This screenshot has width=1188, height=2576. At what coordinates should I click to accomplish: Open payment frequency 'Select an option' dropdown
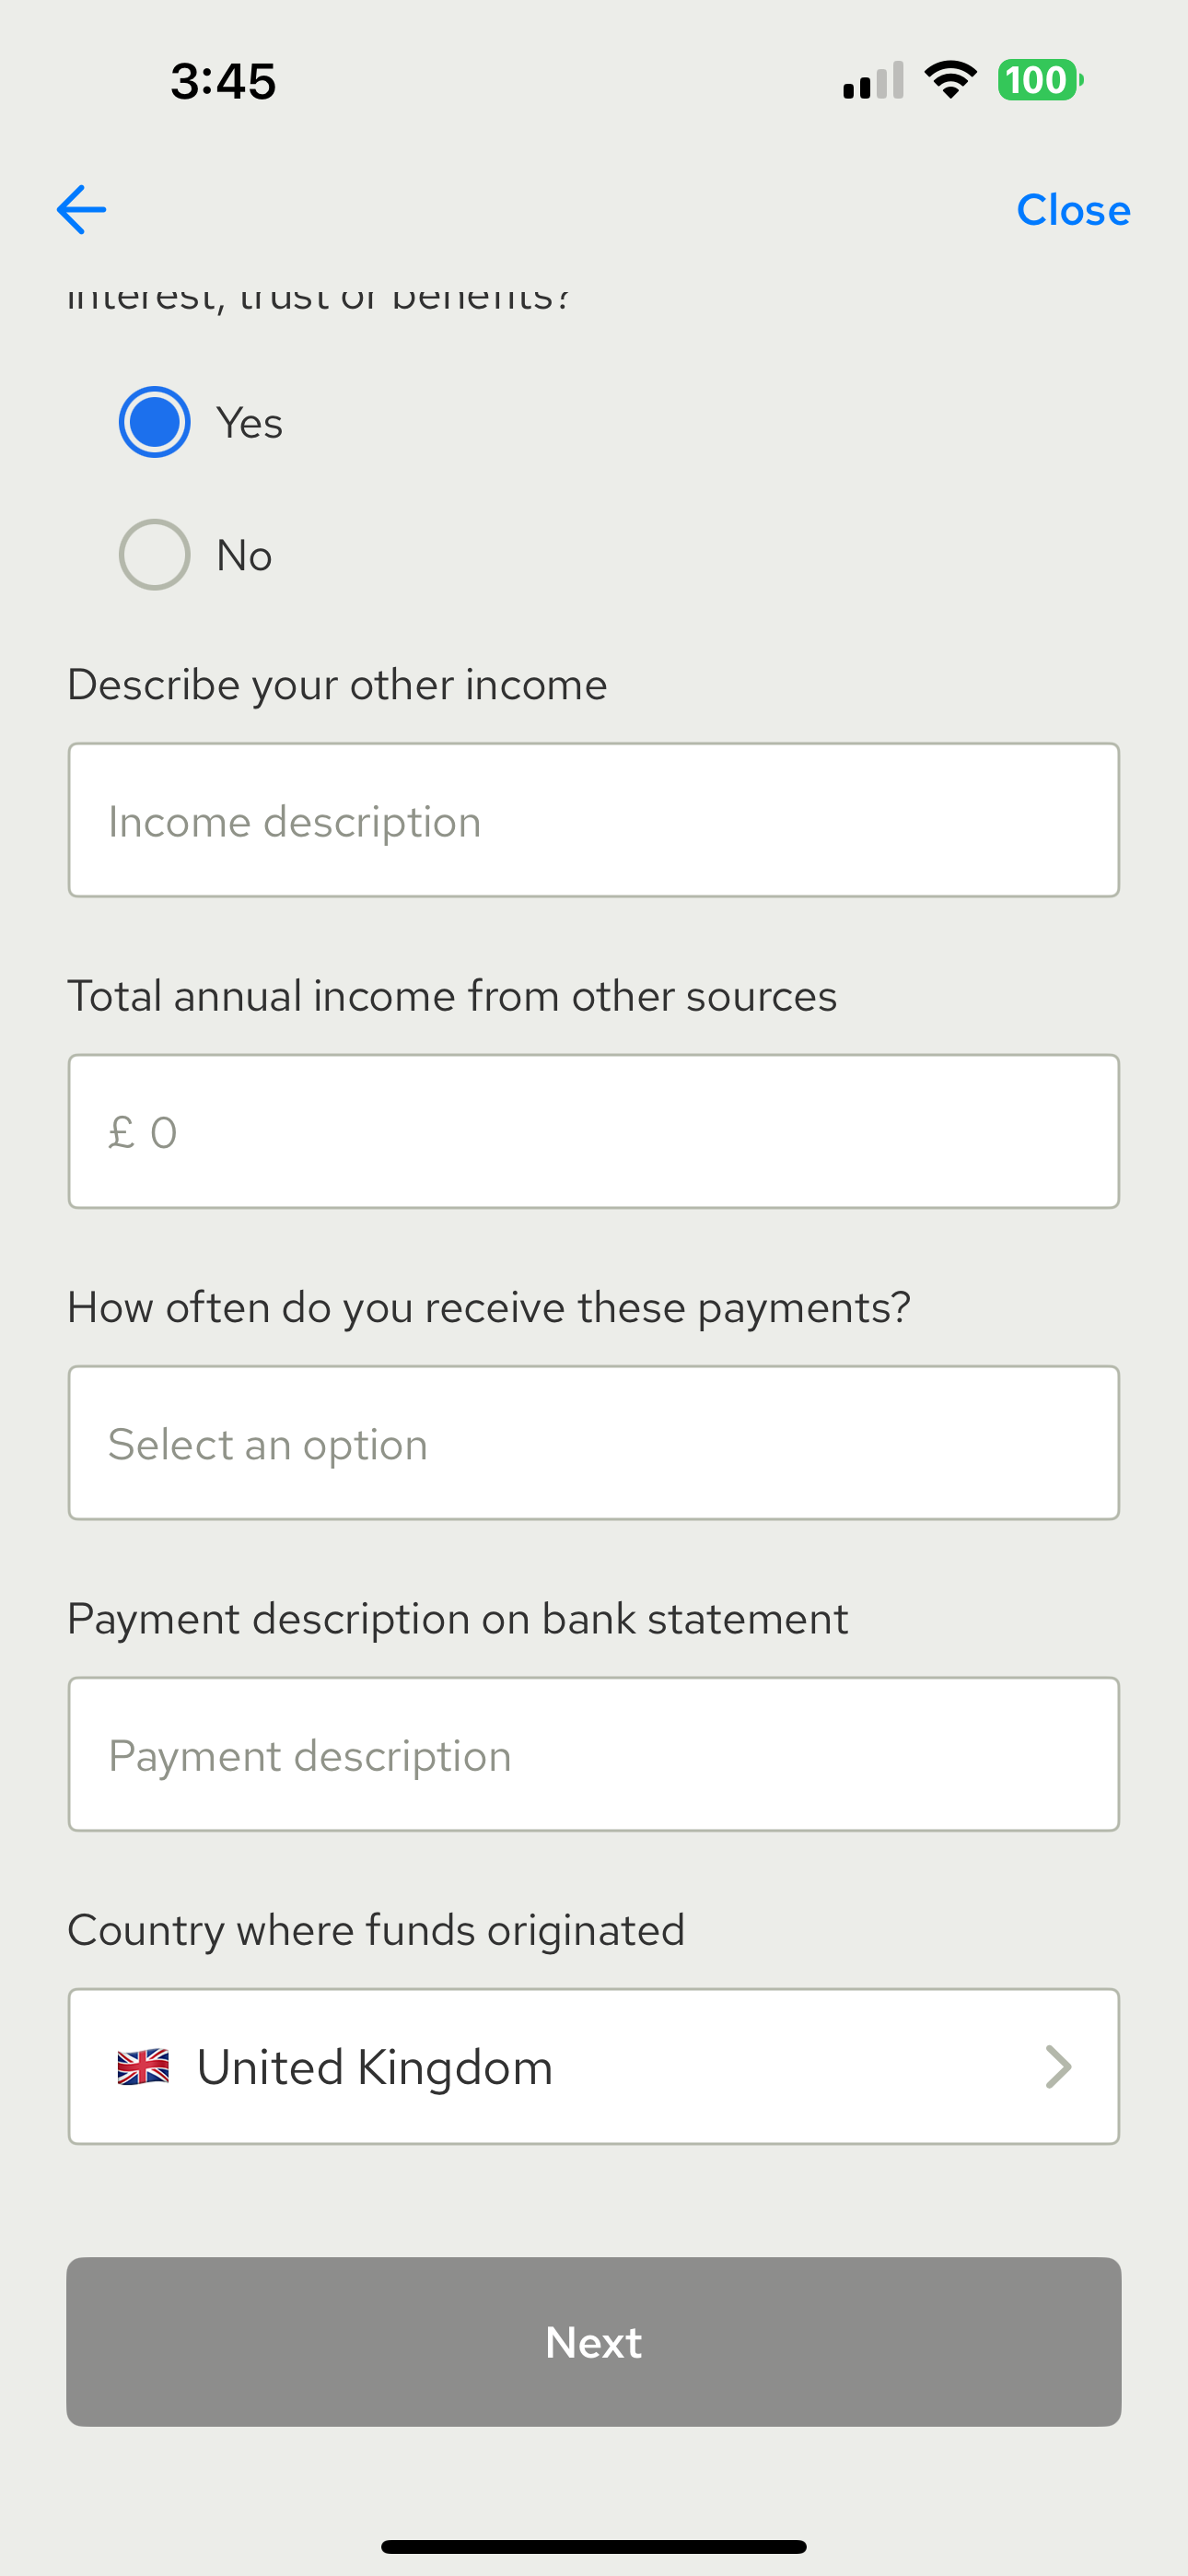594,1443
